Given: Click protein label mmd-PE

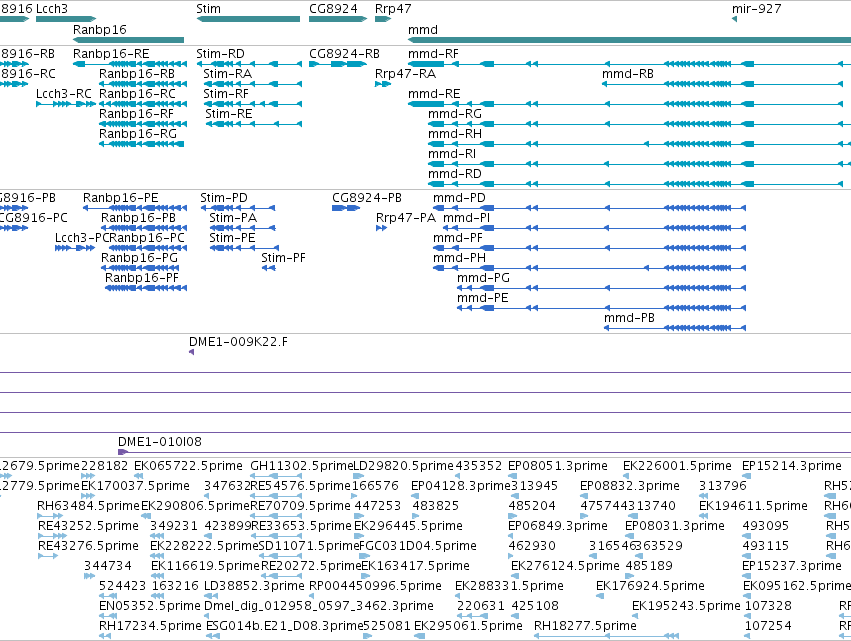Looking at the screenshot, I should click(x=482, y=299).
